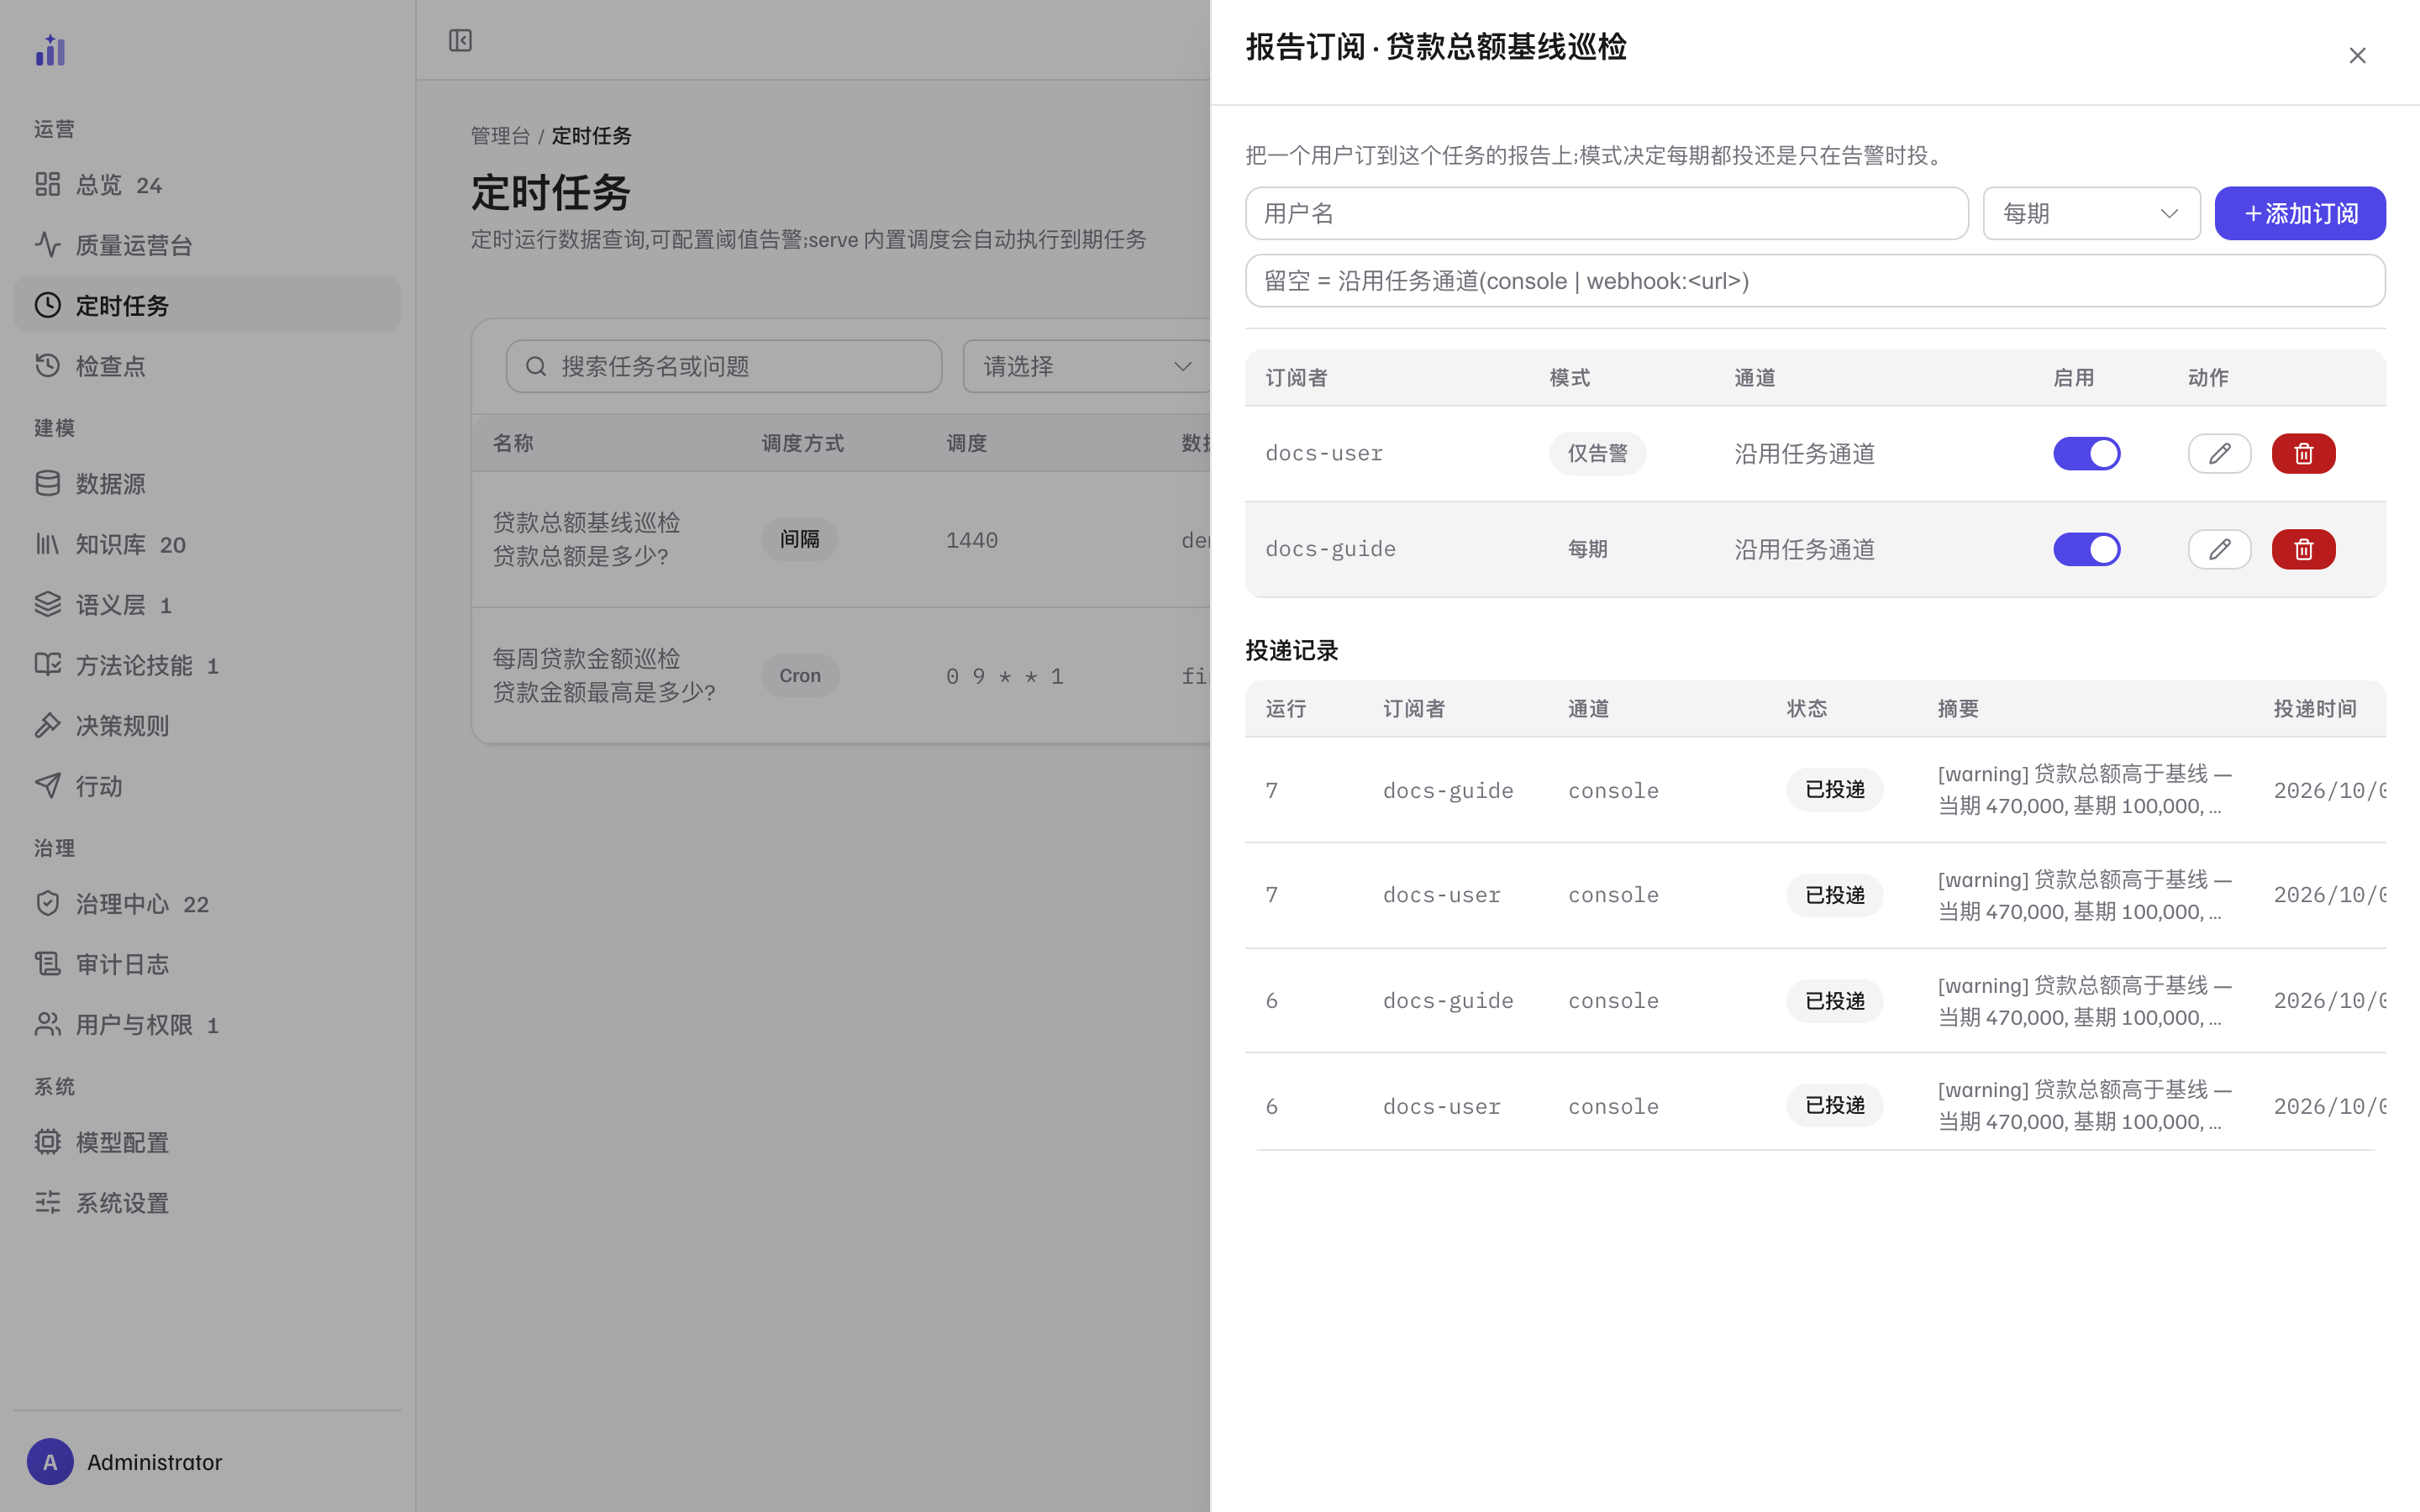Click the 间隔 schedule type tag

799,539
